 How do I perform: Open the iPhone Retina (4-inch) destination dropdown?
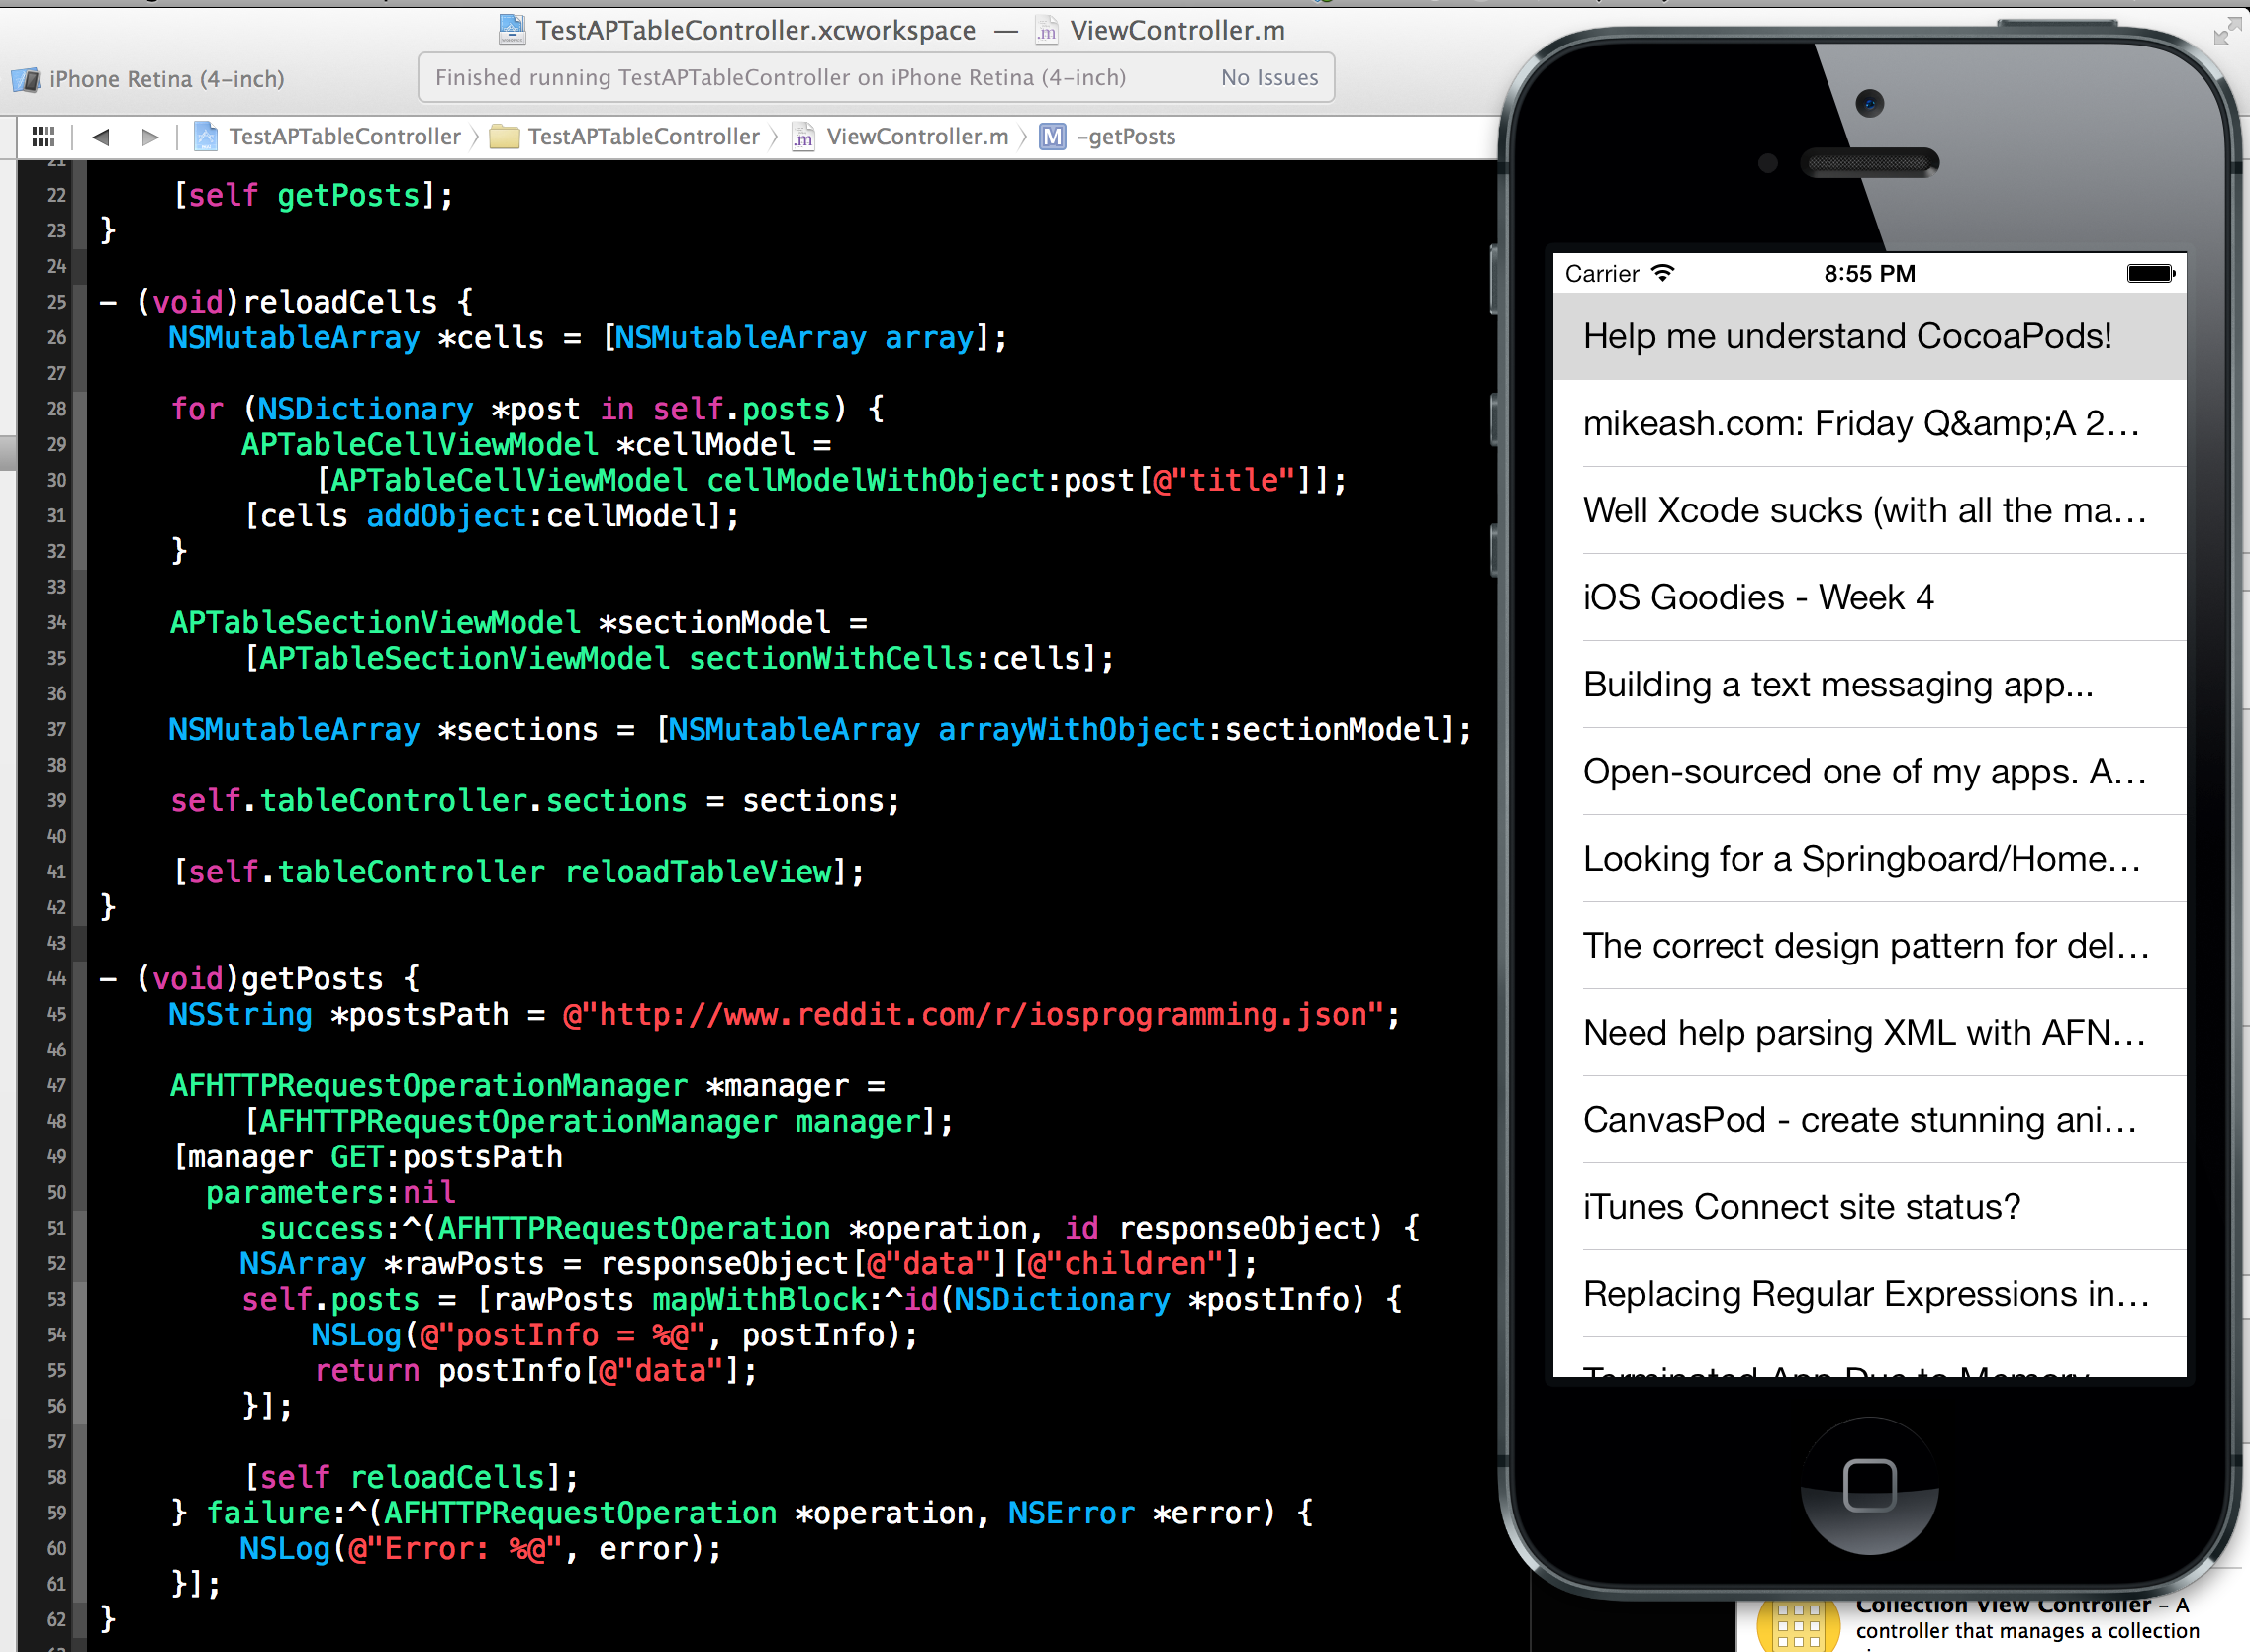166,79
